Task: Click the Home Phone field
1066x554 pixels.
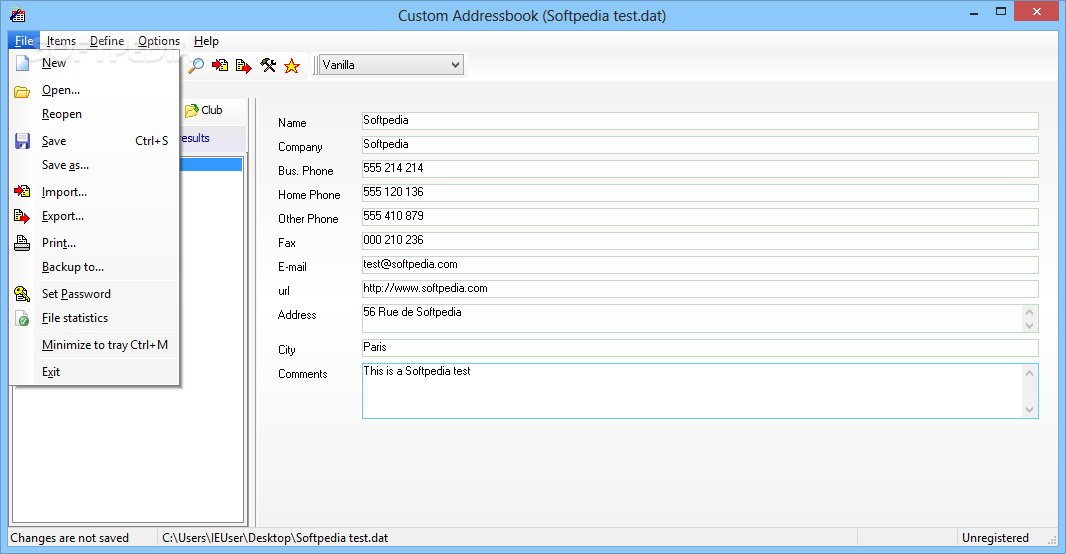Action: (x=700, y=192)
